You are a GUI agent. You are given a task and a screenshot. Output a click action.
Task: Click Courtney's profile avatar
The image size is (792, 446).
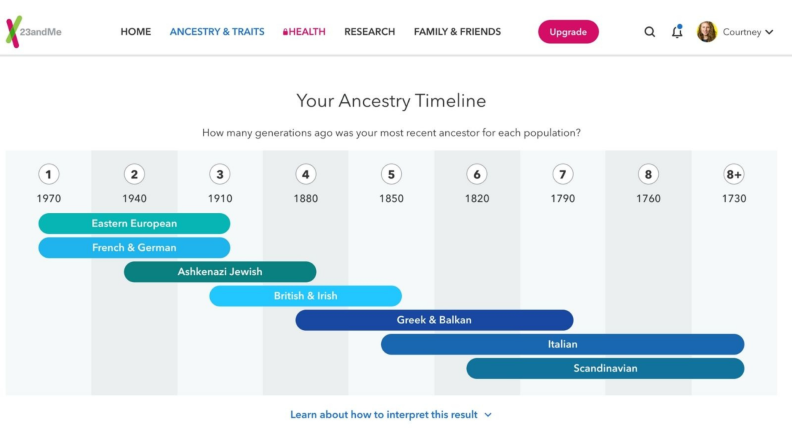pyautogui.click(x=707, y=32)
